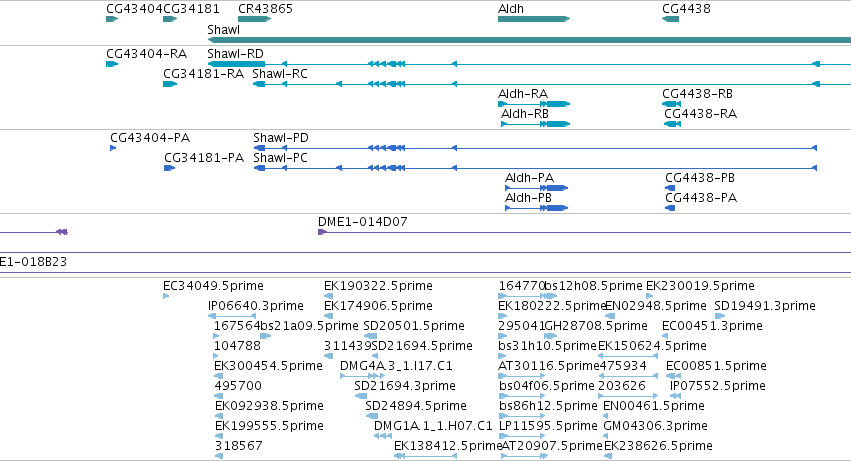This screenshot has width=851, height=461.
Task: Select the SD19491.3prime EST
Action: tap(720, 316)
